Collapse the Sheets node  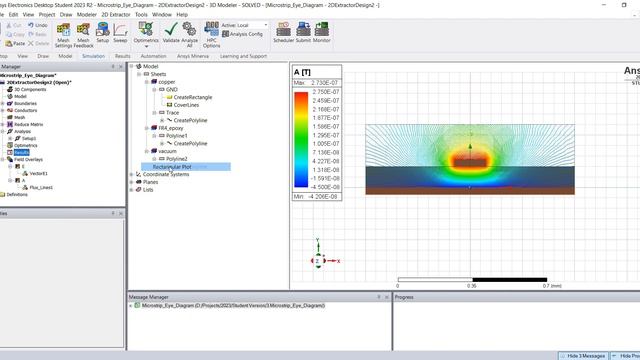click(x=139, y=74)
